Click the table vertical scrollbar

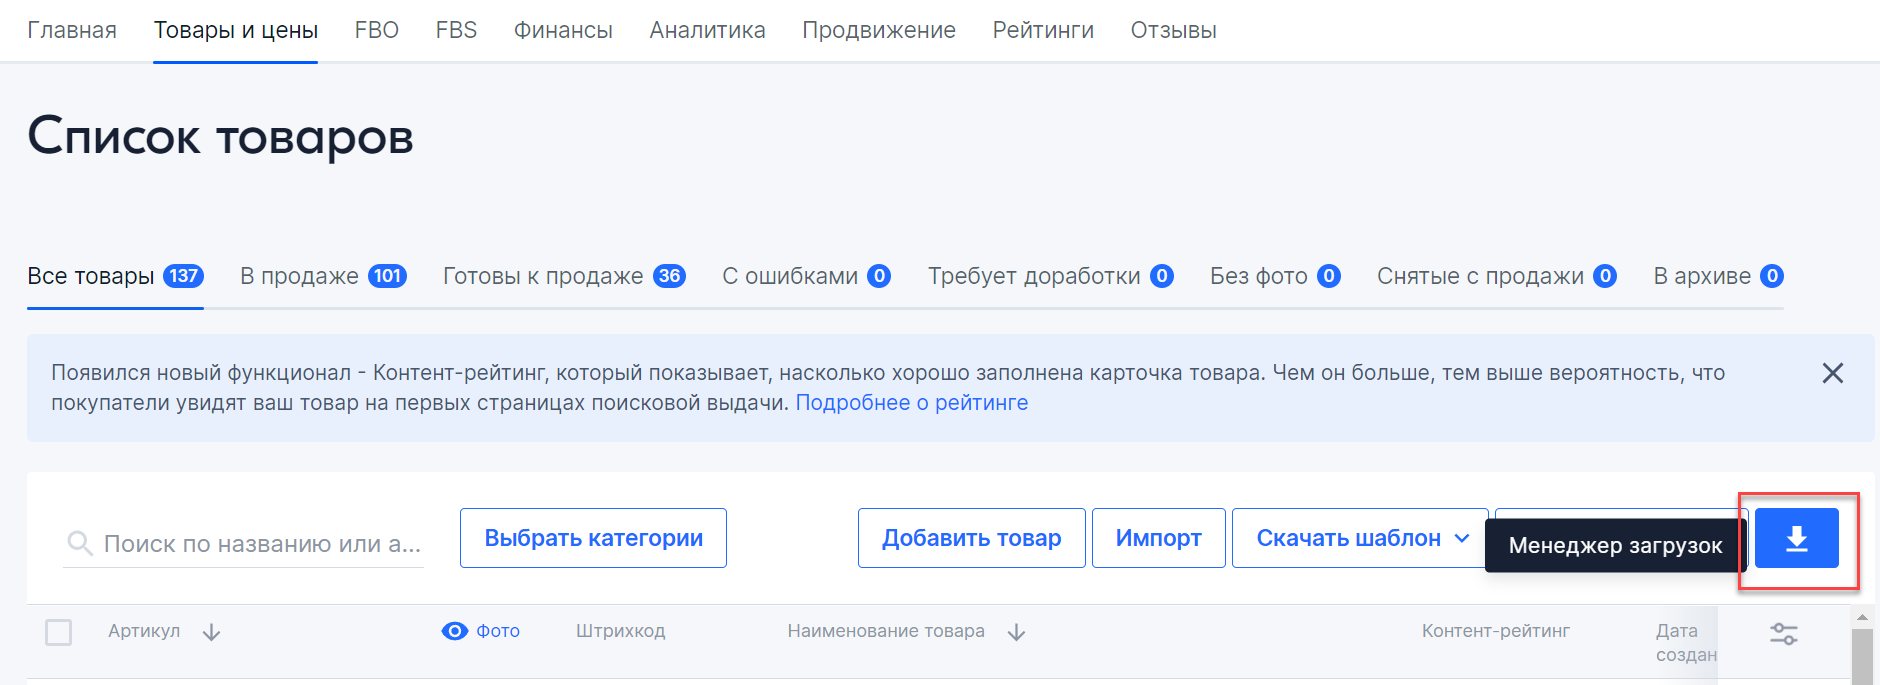[1861, 655]
